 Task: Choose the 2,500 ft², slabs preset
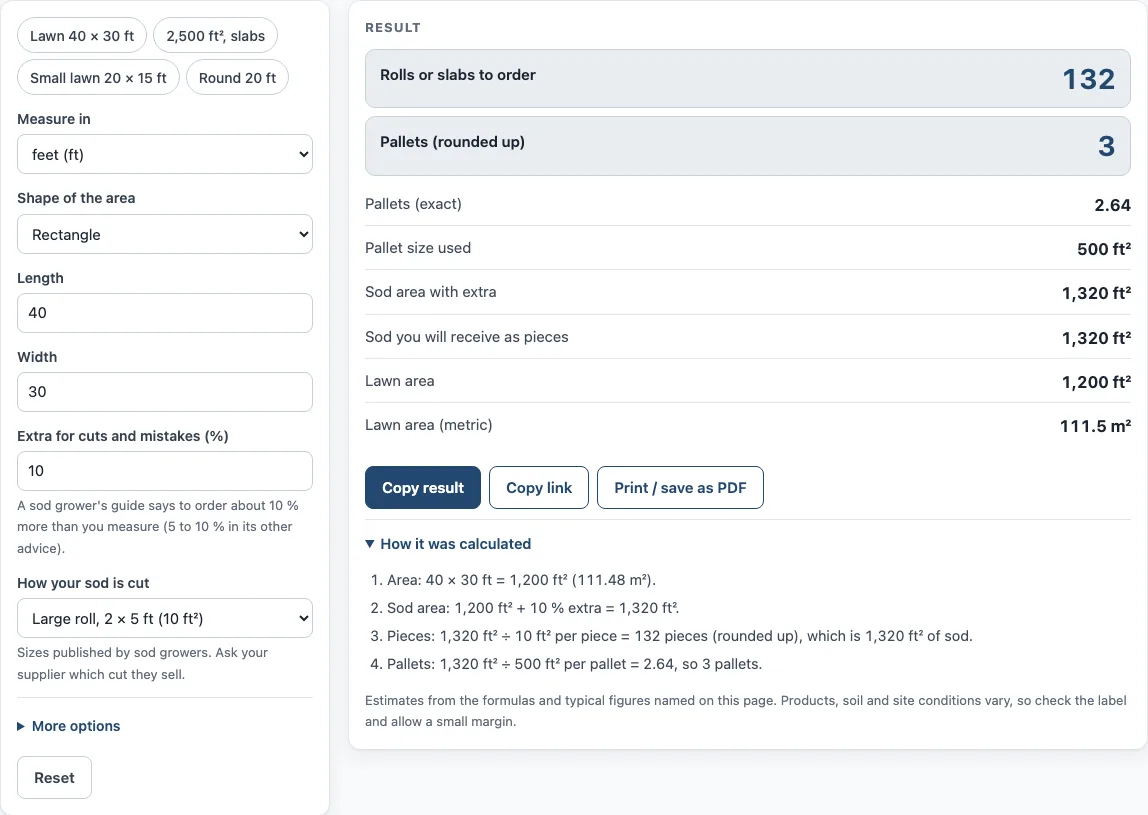[x=215, y=36]
